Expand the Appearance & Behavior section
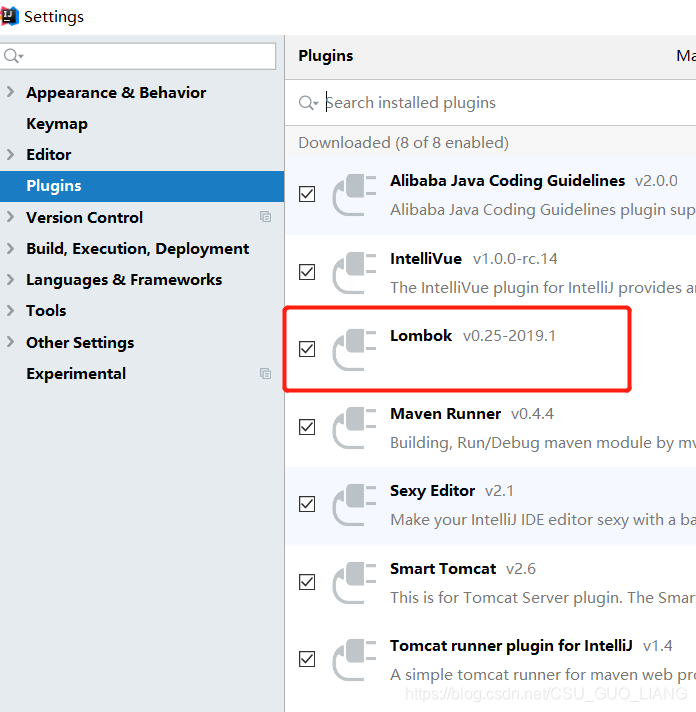 [10, 92]
